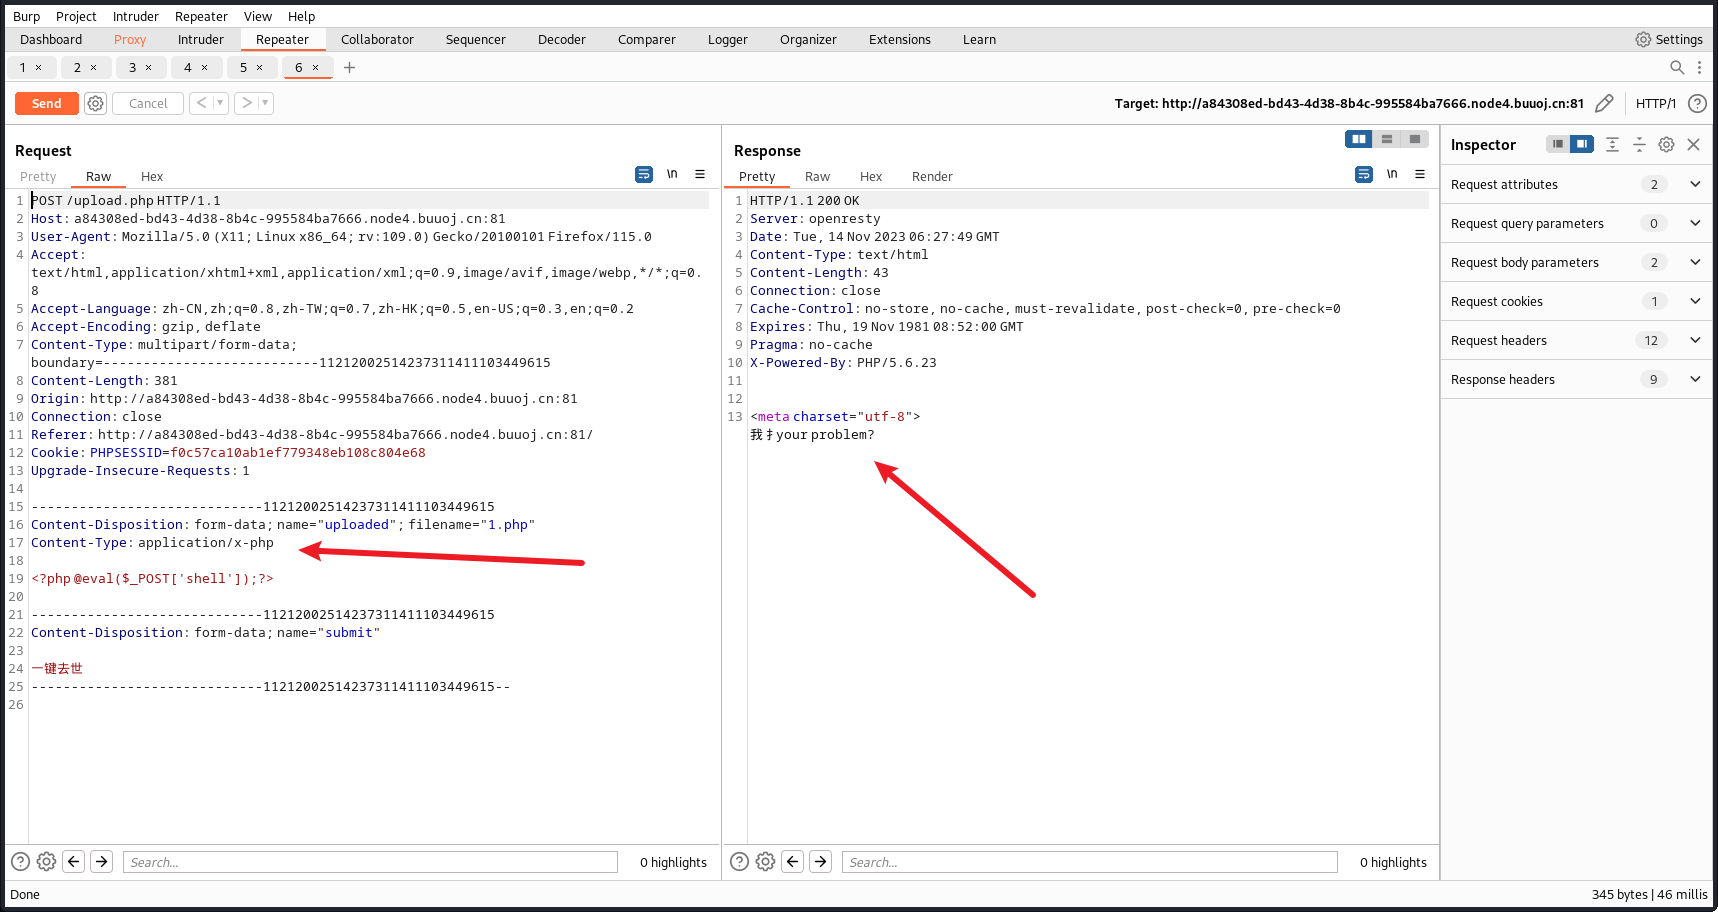The image size is (1718, 912).
Task: Jump to previous request search match
Action: coord(74,861)
